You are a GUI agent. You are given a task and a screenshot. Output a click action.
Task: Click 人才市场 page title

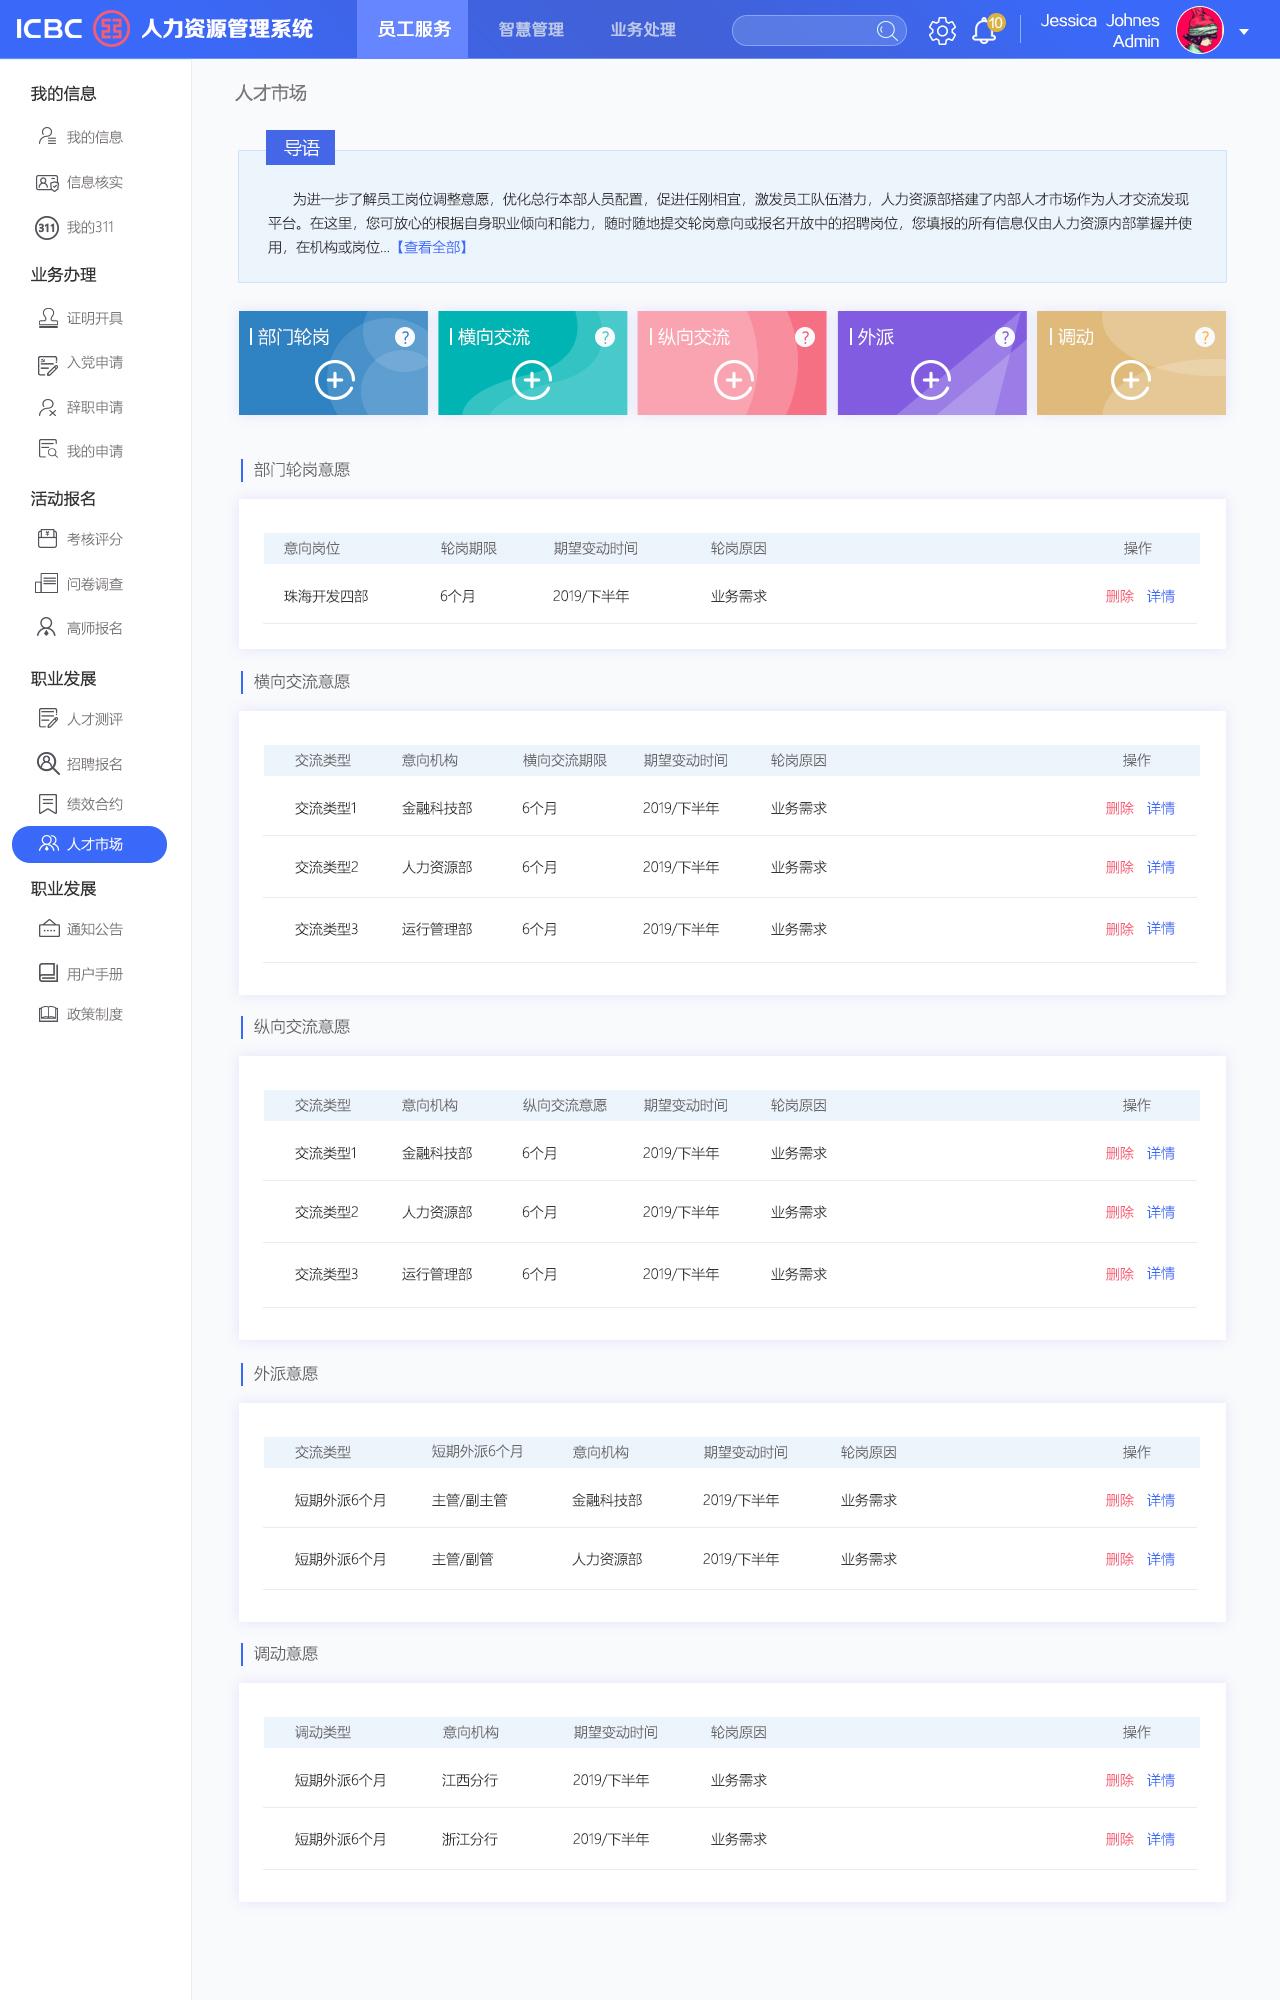(x=271, y=93)
